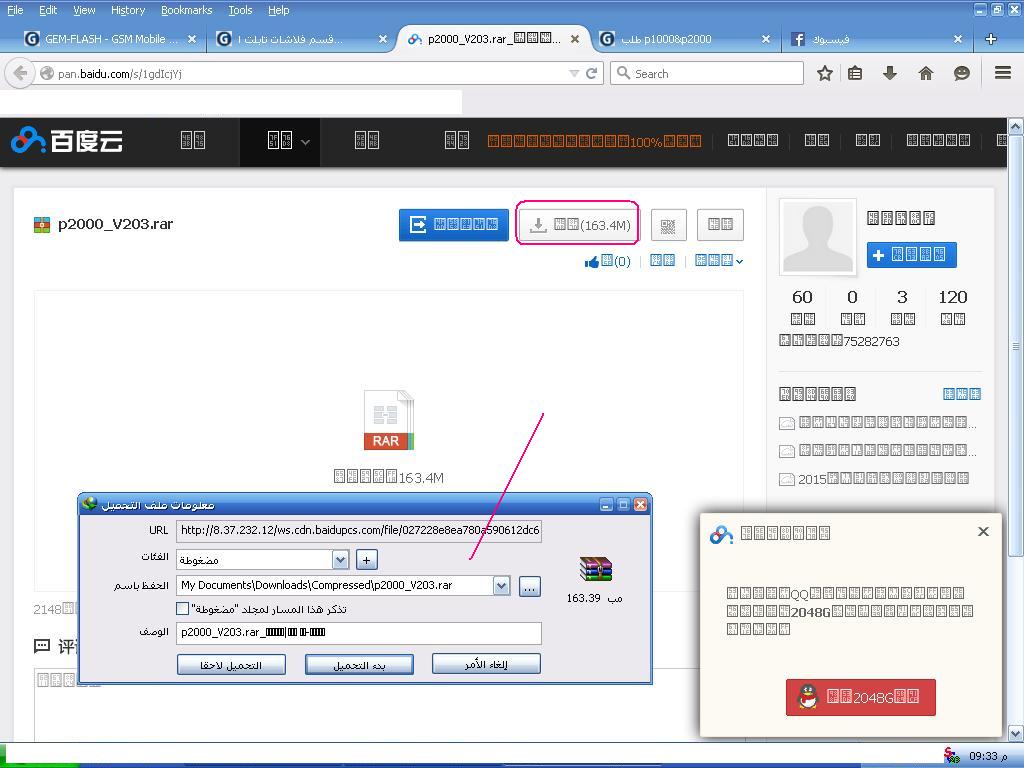Open the View menu

[x=84, y=10]
